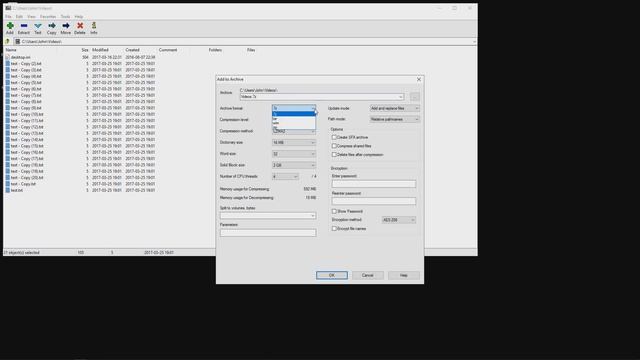This screenshot has height=360, width=640.
Task: Click the Copy toolbar icon
Action: click(52, 26)
